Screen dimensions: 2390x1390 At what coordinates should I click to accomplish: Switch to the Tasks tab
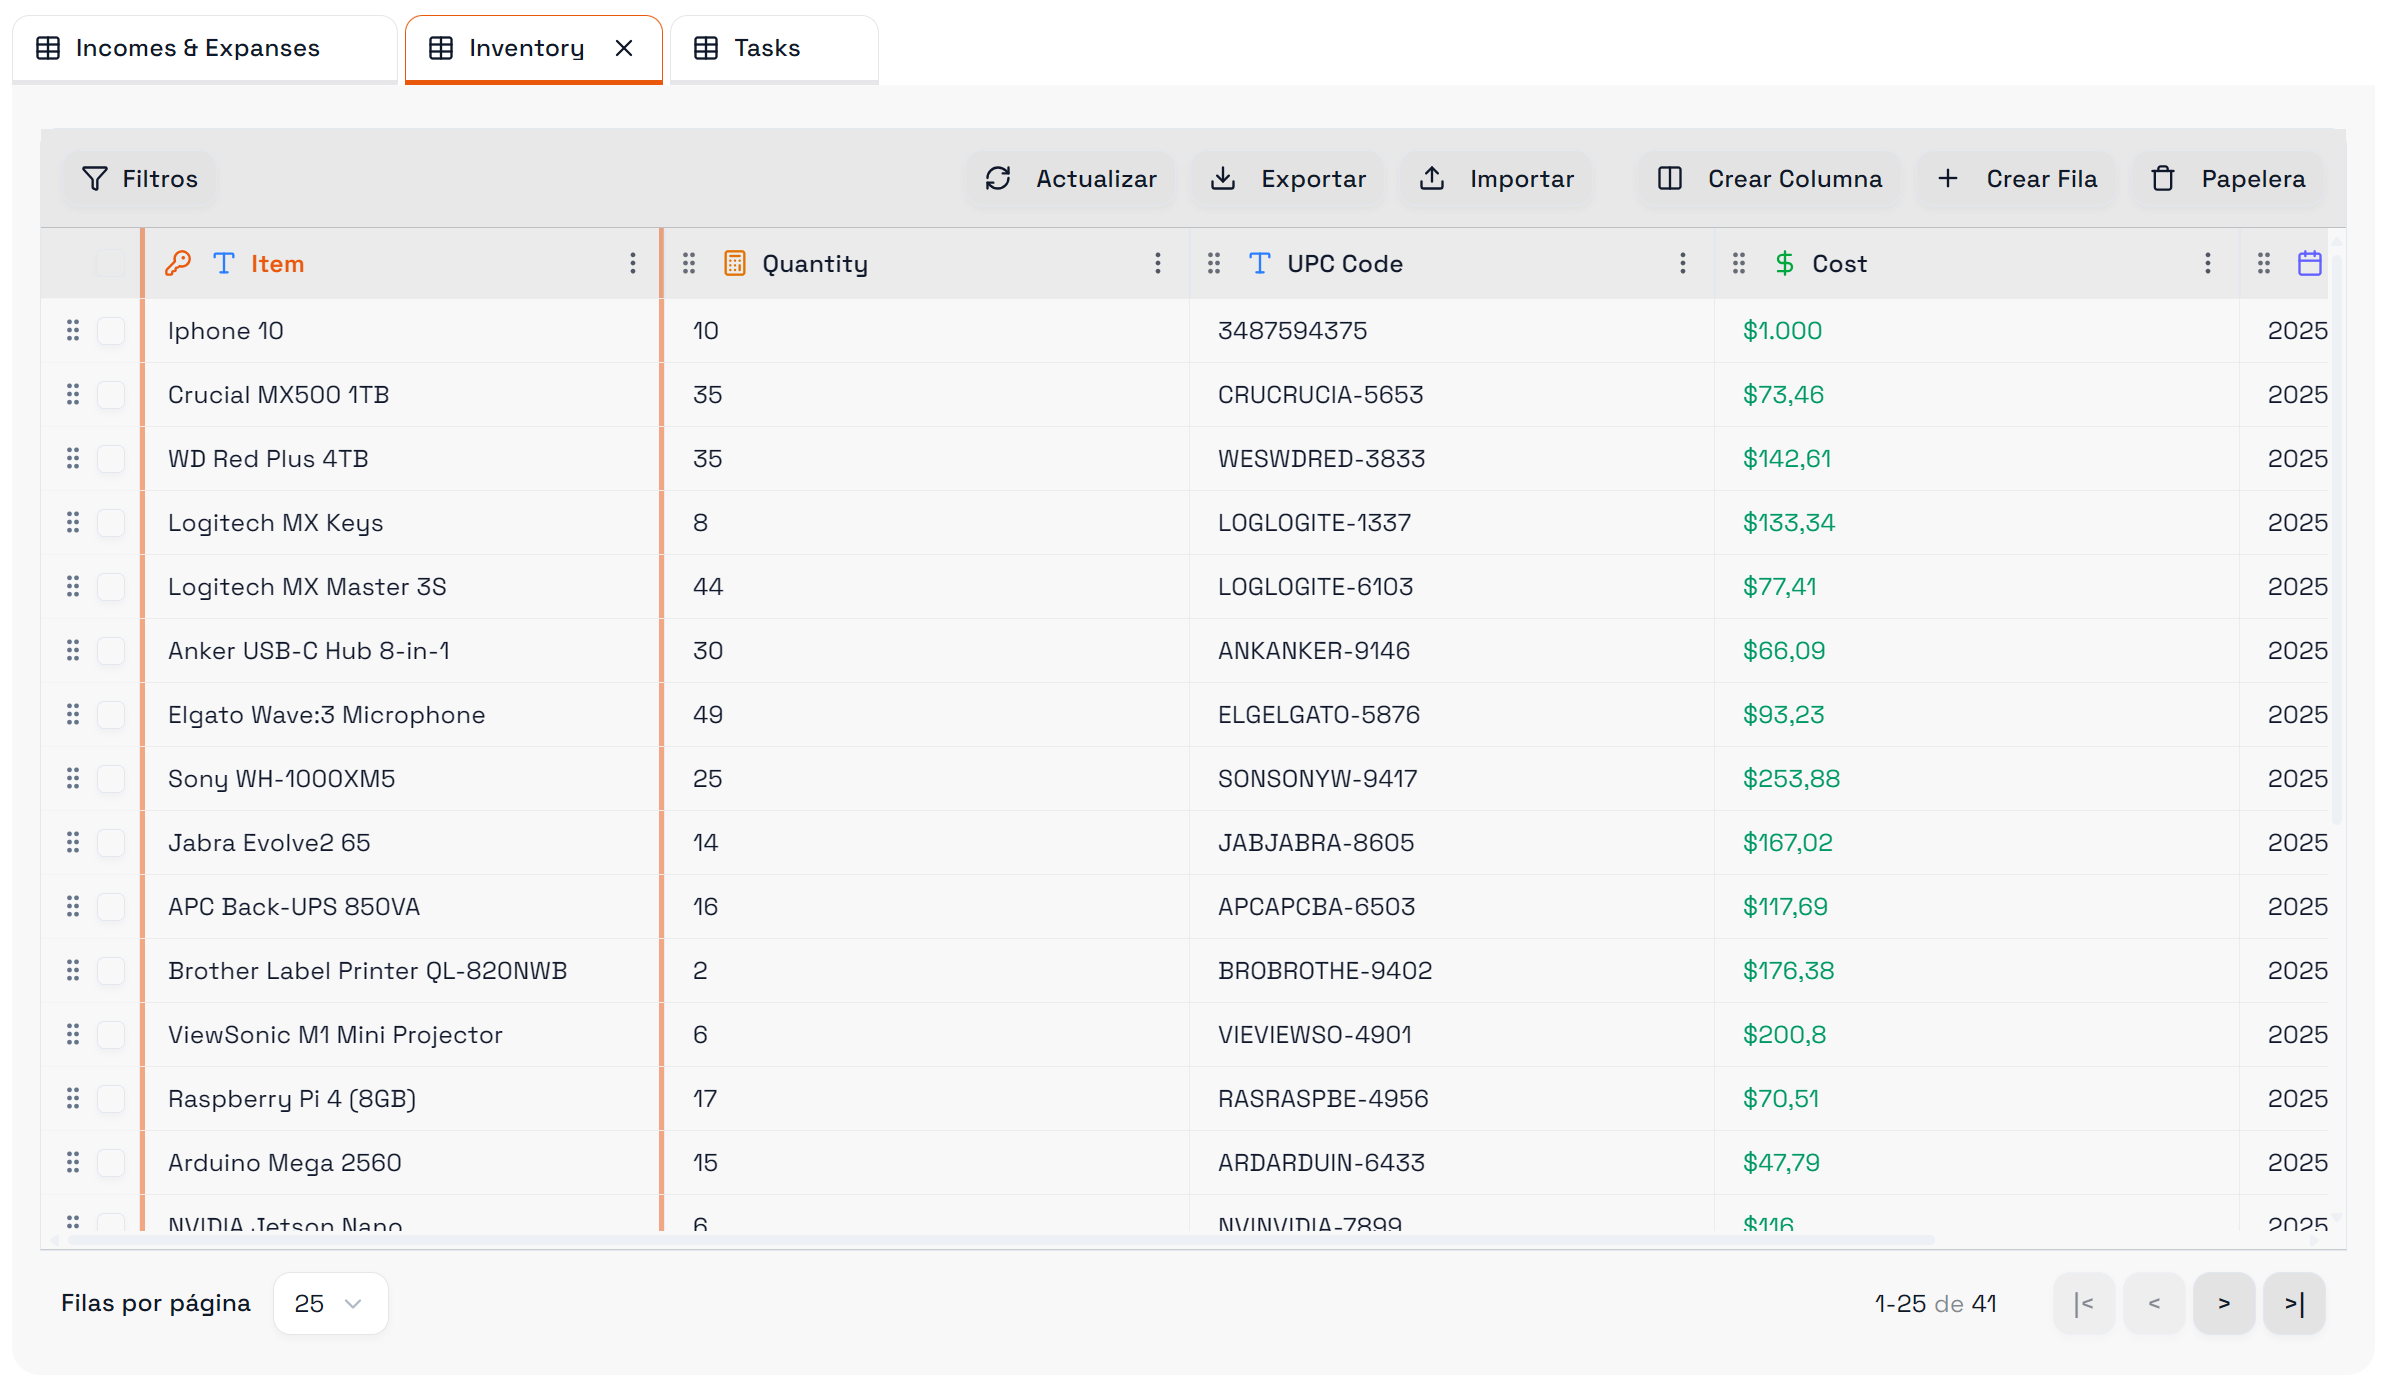pyautogui.click(x=766, y=48)
